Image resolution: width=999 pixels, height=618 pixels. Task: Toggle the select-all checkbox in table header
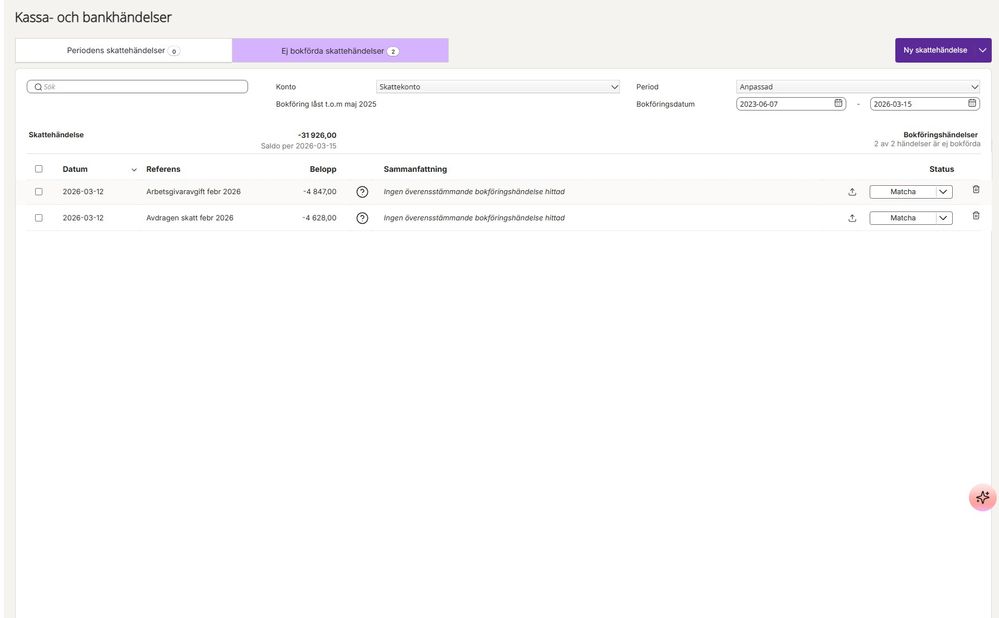(39, 169)
